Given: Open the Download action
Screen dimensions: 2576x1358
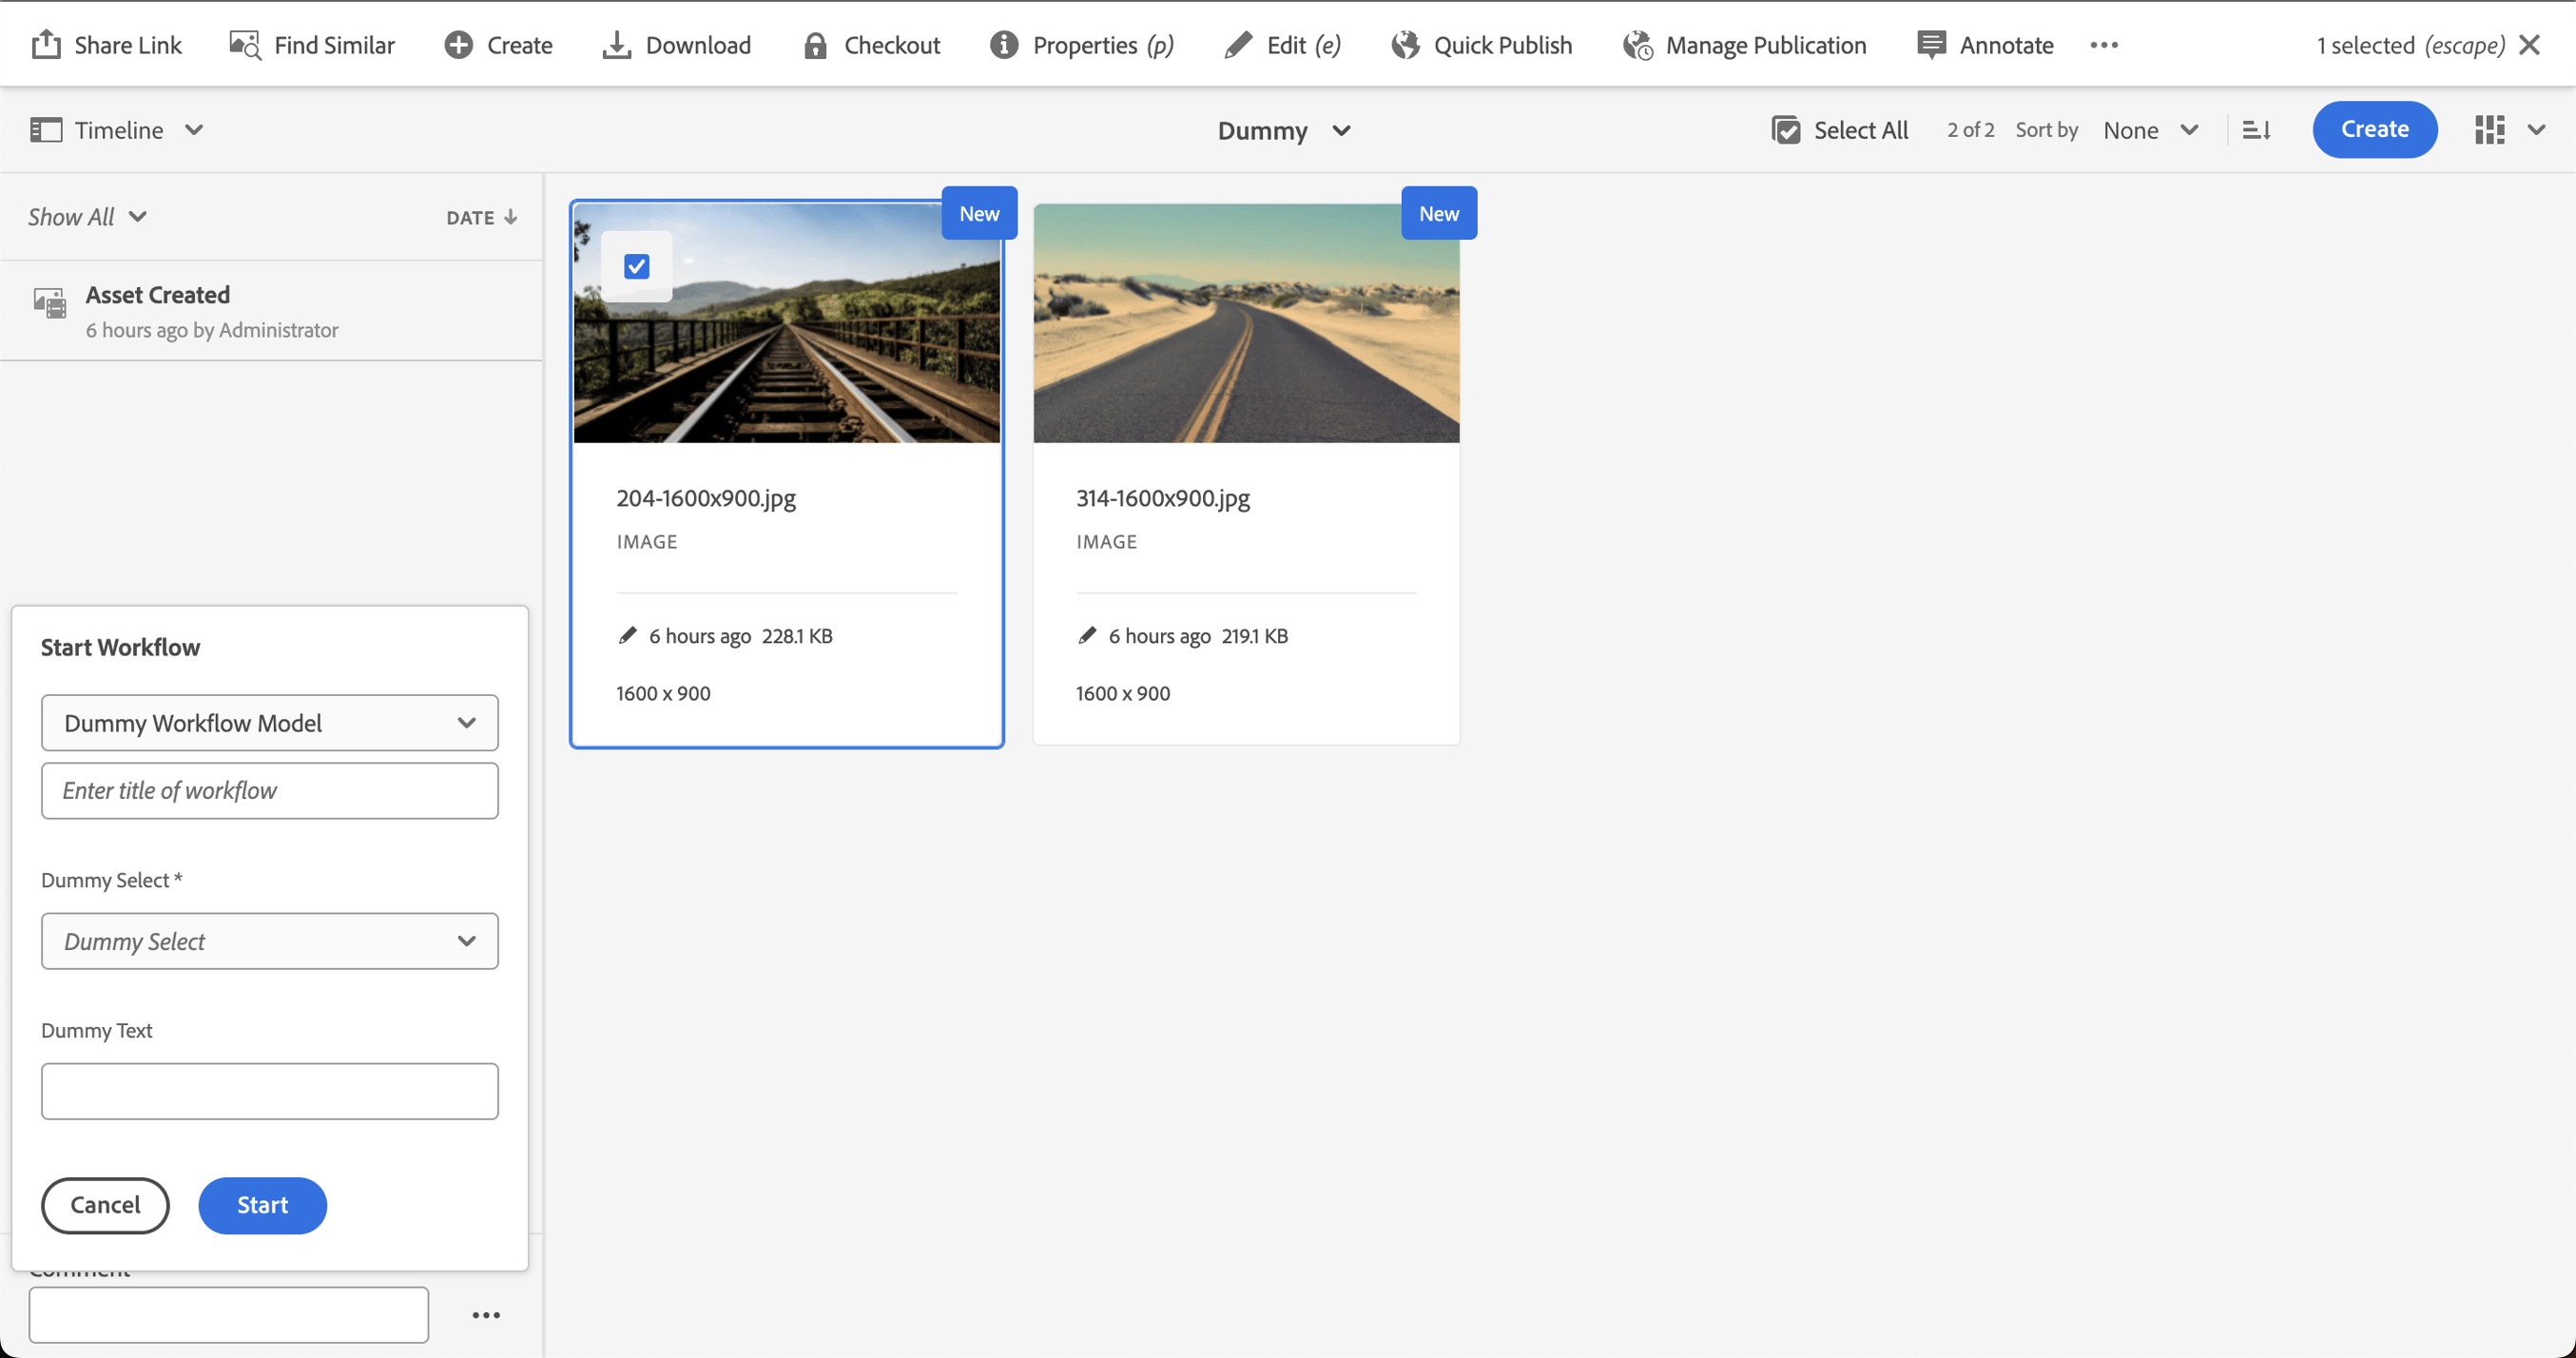Looking at the screenshot, I should pos(617,44).
